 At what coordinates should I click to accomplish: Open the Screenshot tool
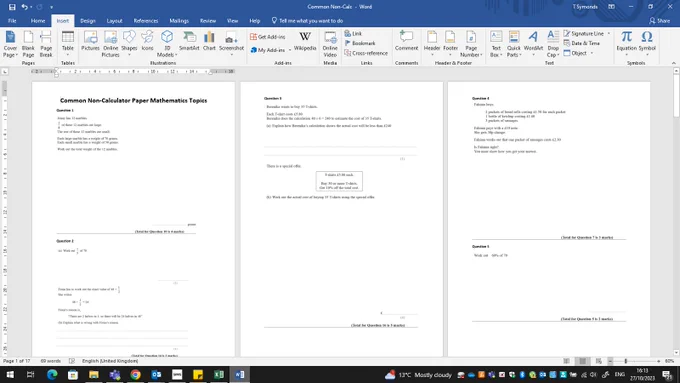click(x=231, y=43)
